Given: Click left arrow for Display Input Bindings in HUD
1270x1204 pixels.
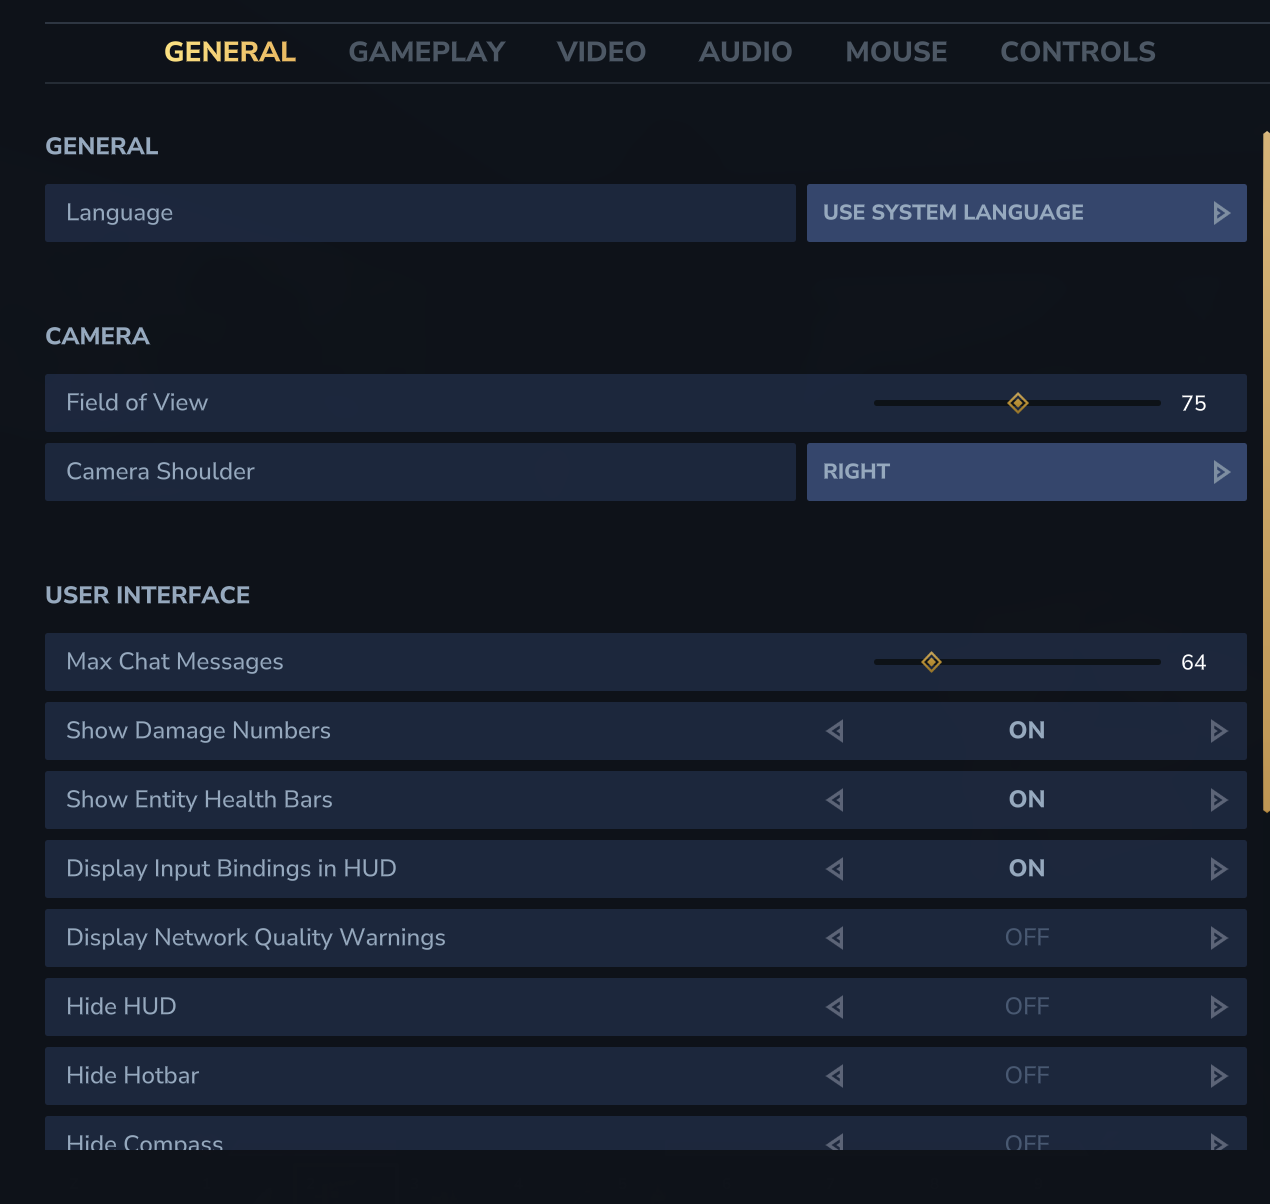Looking at the screenshot, I should 835,869.
